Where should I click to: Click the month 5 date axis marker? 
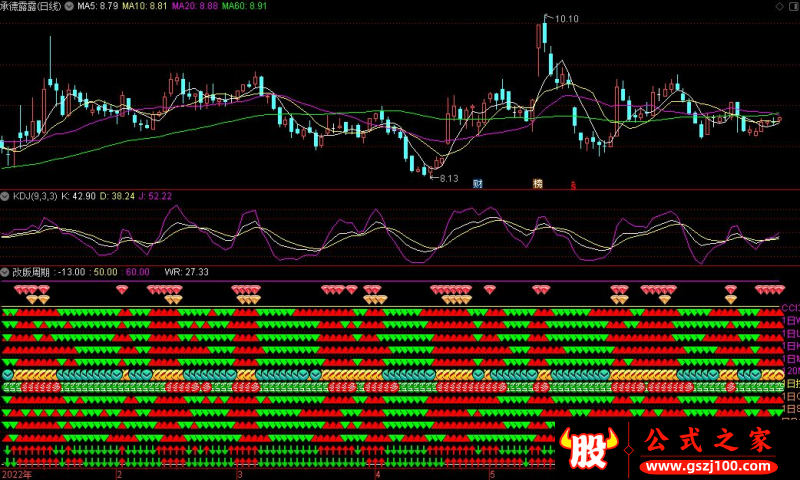492,475
